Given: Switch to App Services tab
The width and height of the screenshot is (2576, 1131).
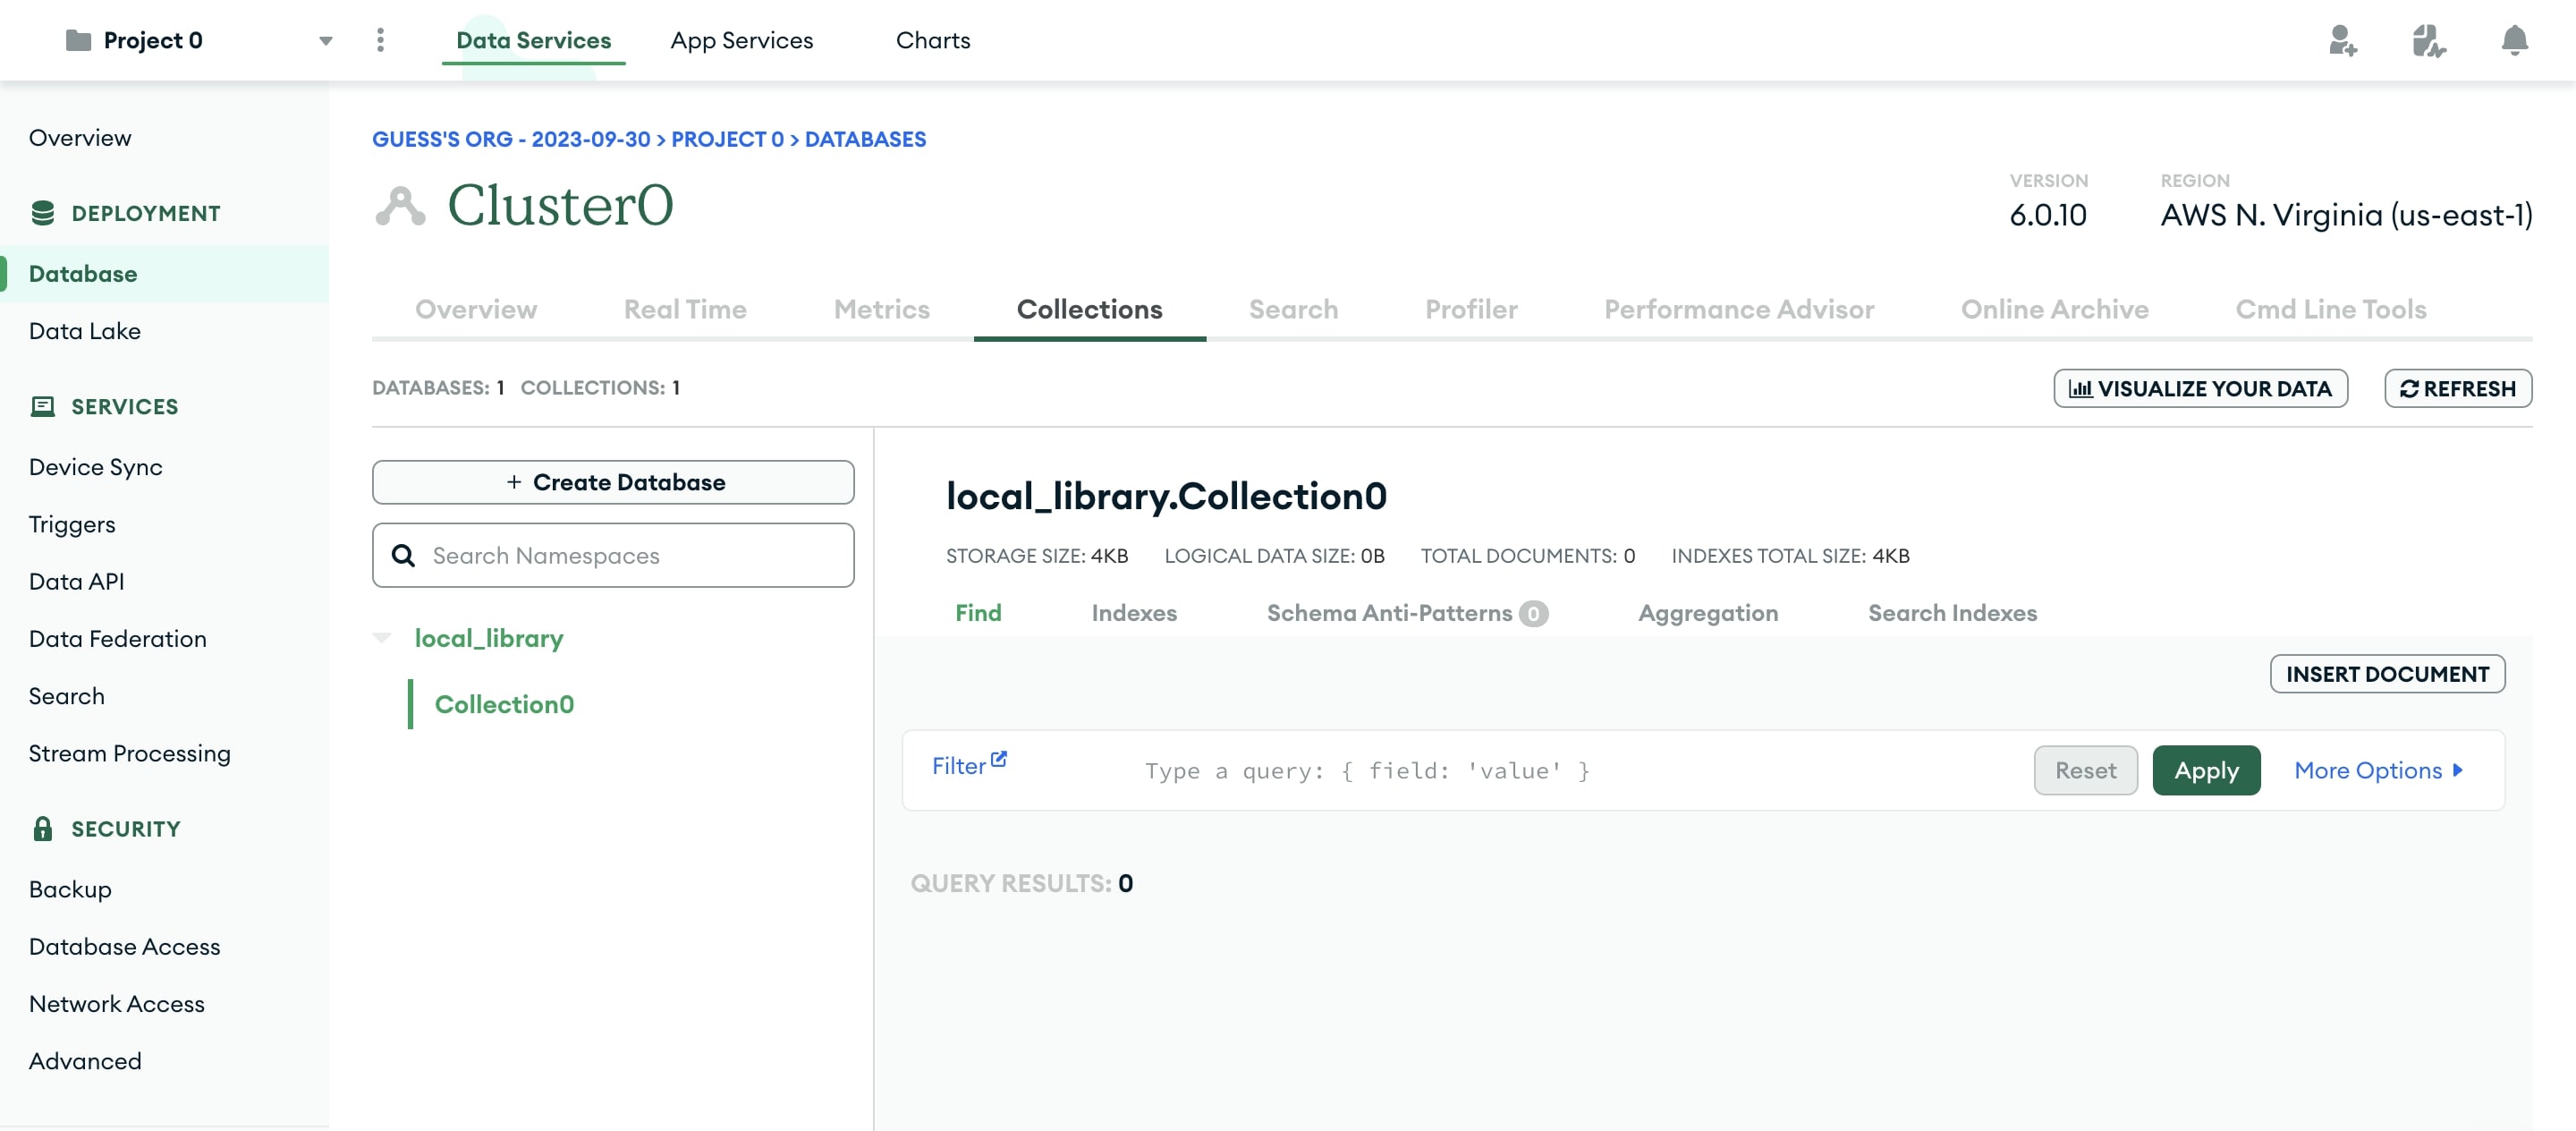Looking at the screenshot, I should [741, 40].
